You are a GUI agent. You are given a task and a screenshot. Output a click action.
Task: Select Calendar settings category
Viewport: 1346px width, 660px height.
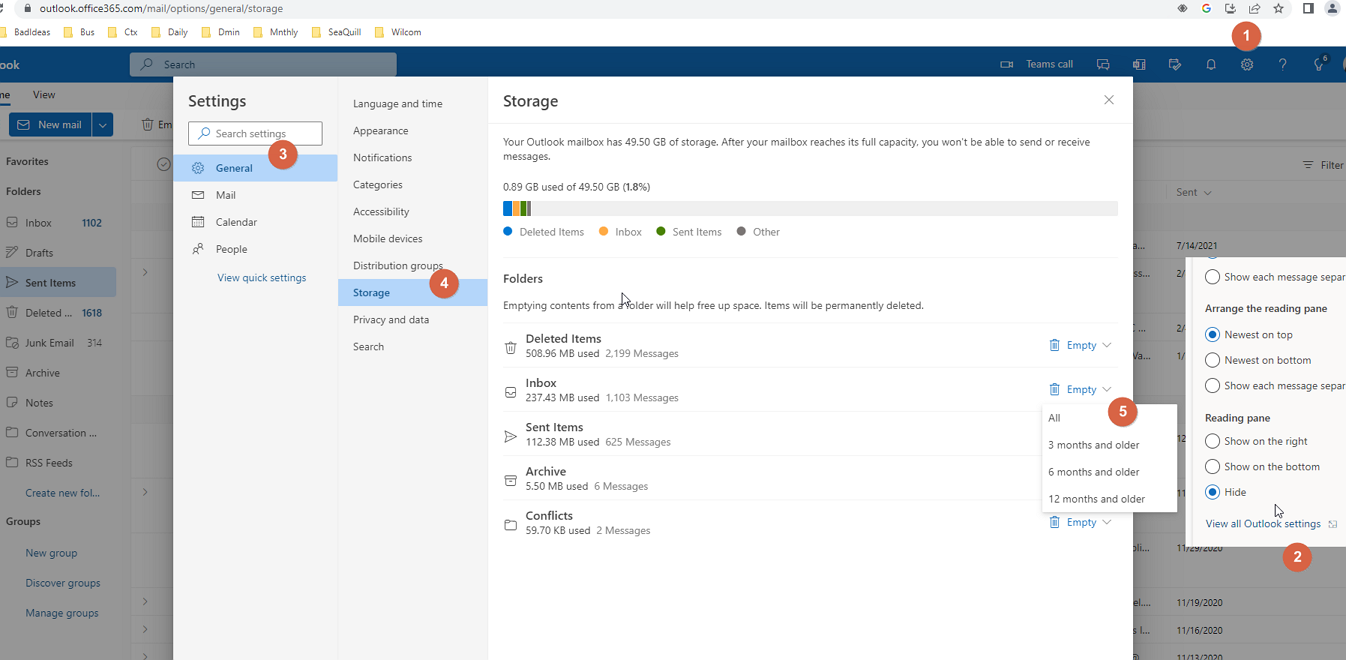pyautogui.click(x=255, y=222)
